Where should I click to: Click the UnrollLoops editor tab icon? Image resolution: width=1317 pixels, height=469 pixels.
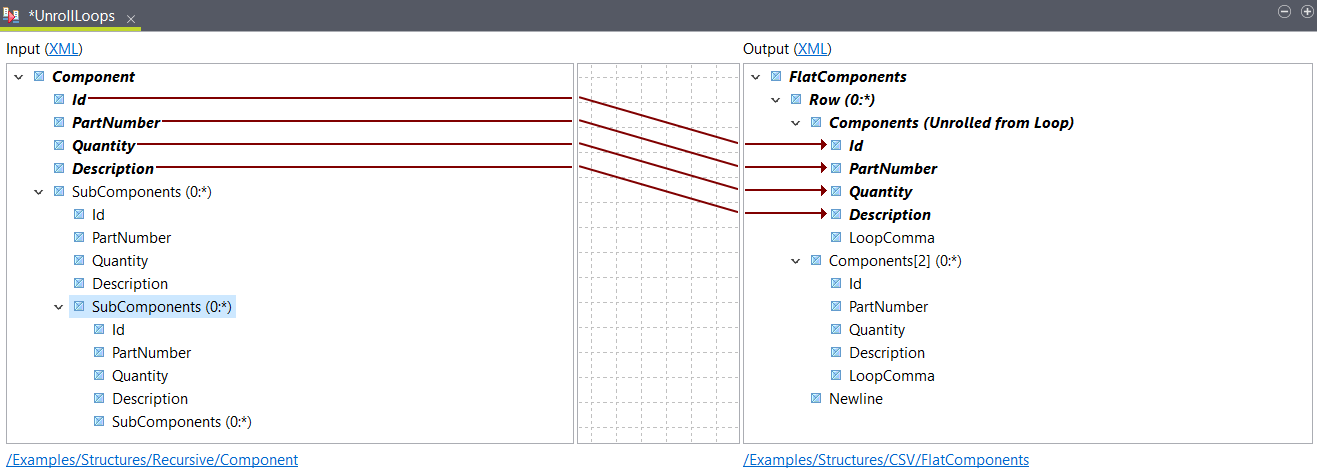[x=12, y=15]
